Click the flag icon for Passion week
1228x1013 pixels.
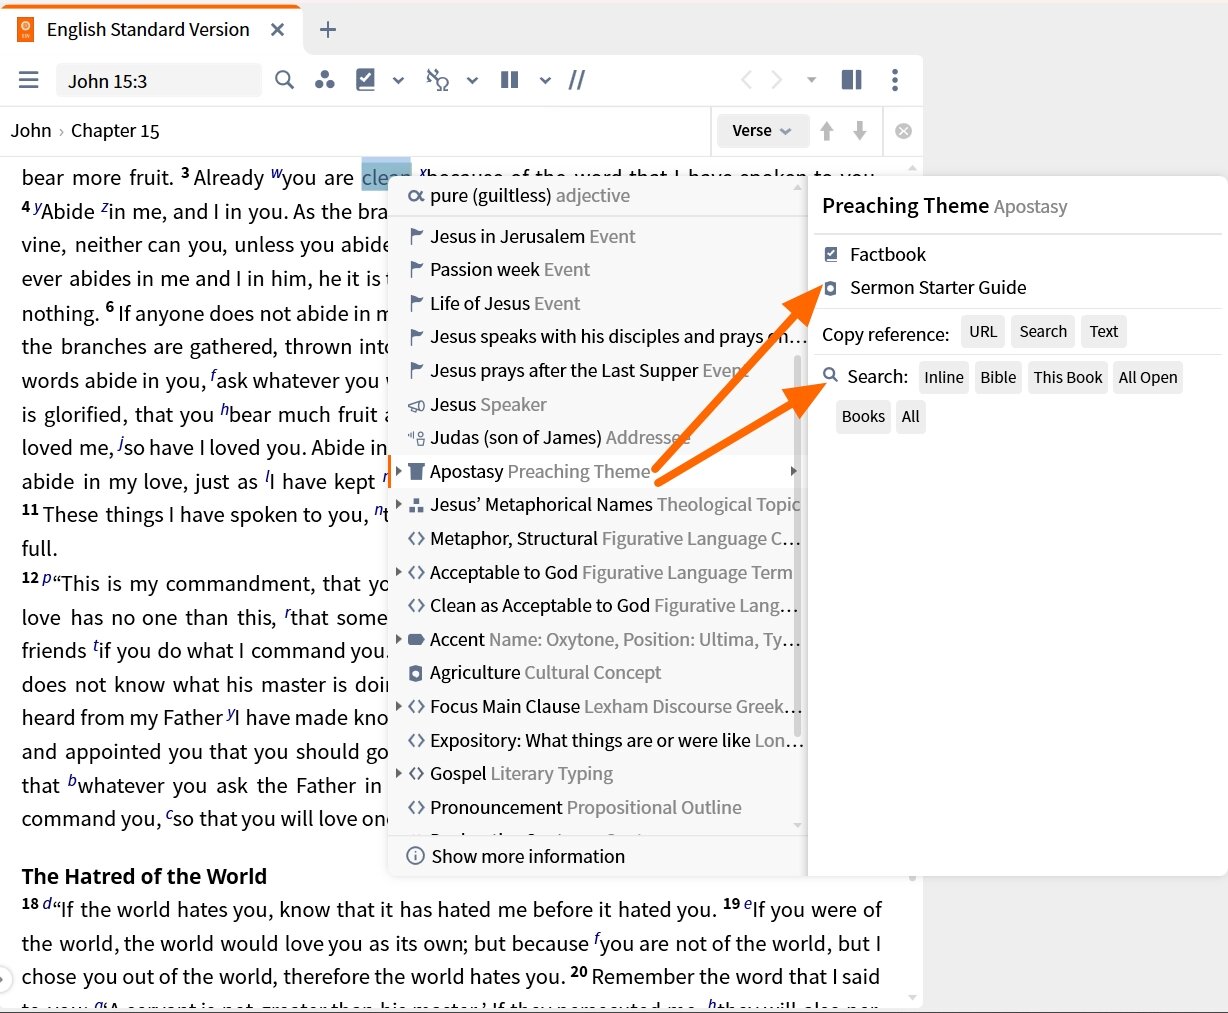coord(417,270)
